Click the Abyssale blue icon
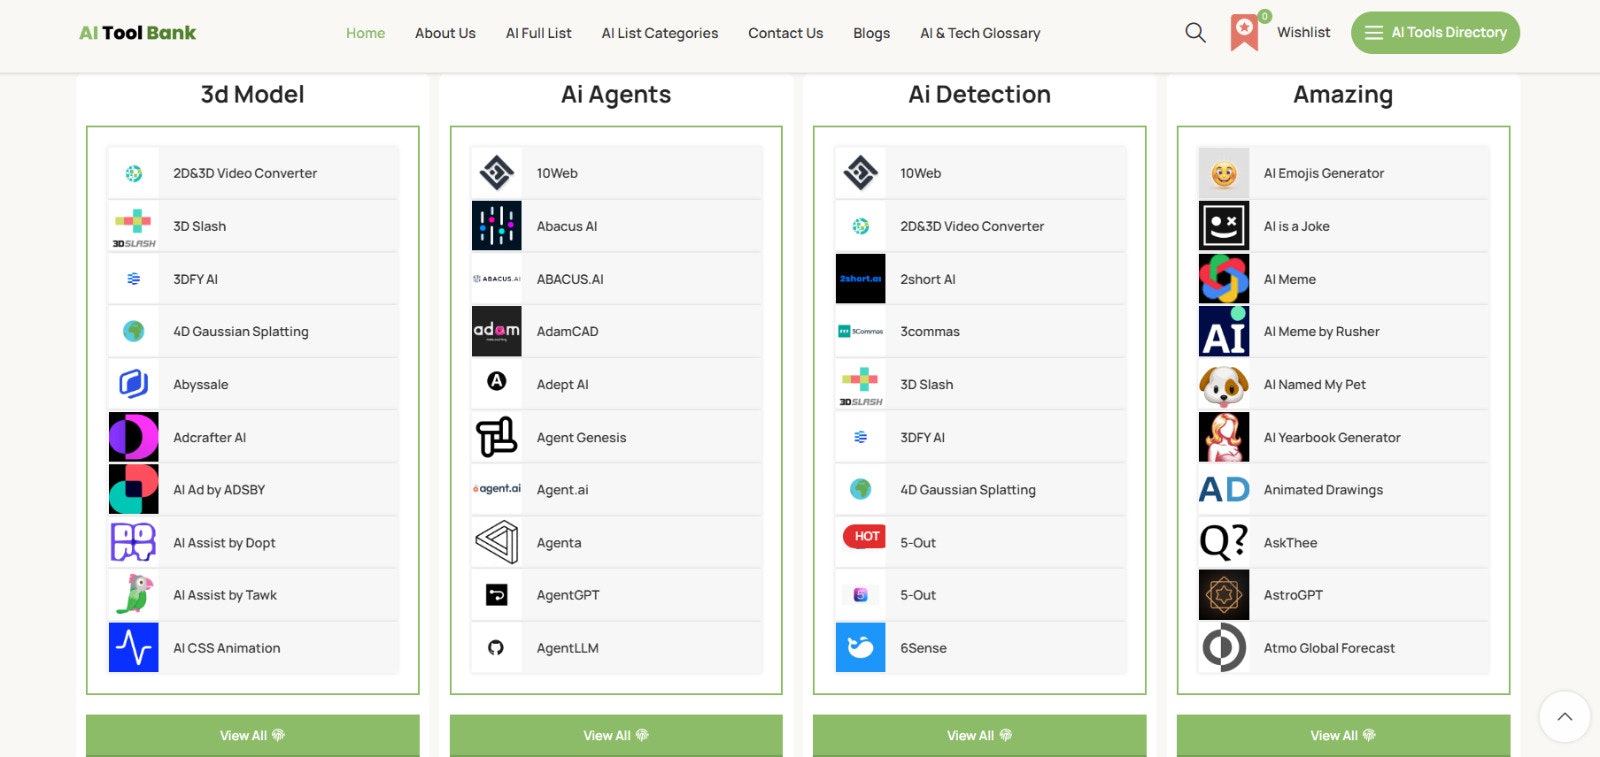 point(134,384)
